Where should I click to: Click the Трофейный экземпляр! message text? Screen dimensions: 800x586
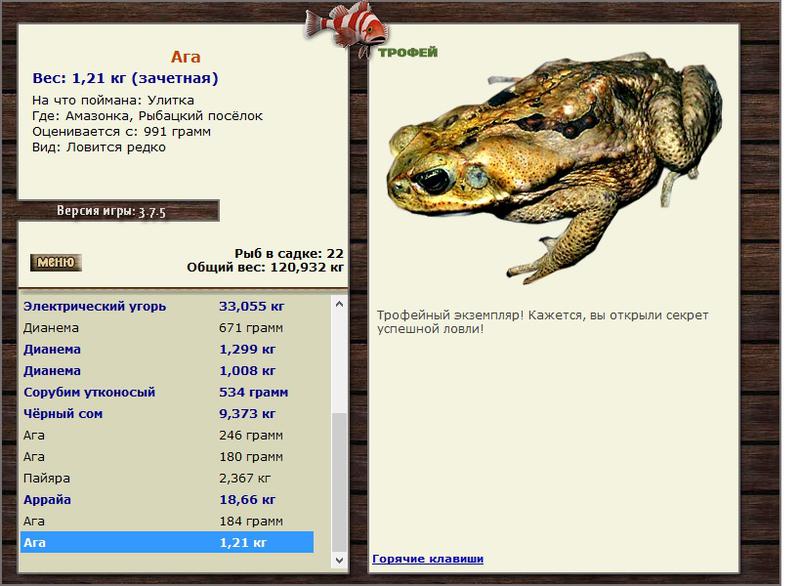coord(543,322)
